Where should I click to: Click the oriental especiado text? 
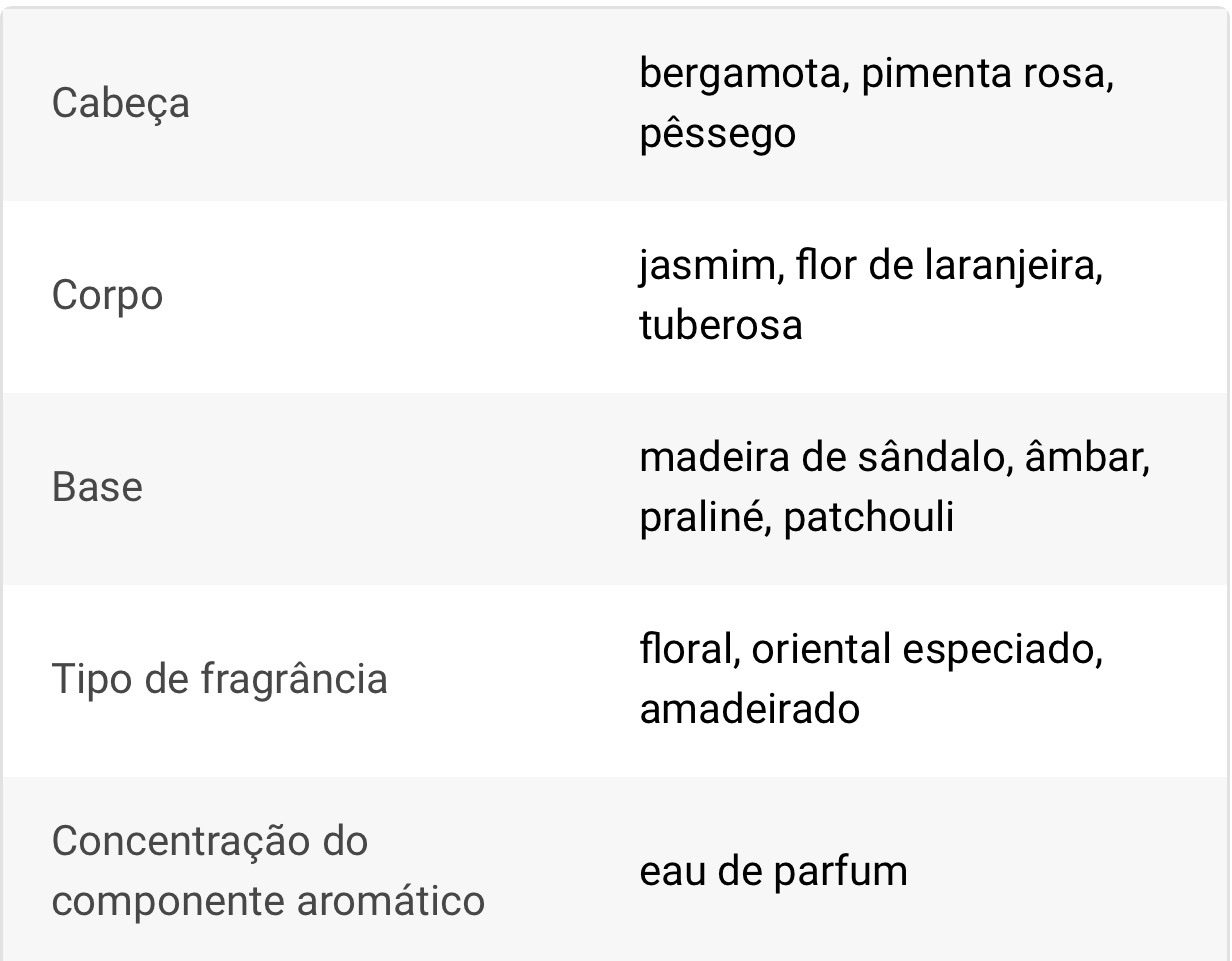[x=923, y=650]
